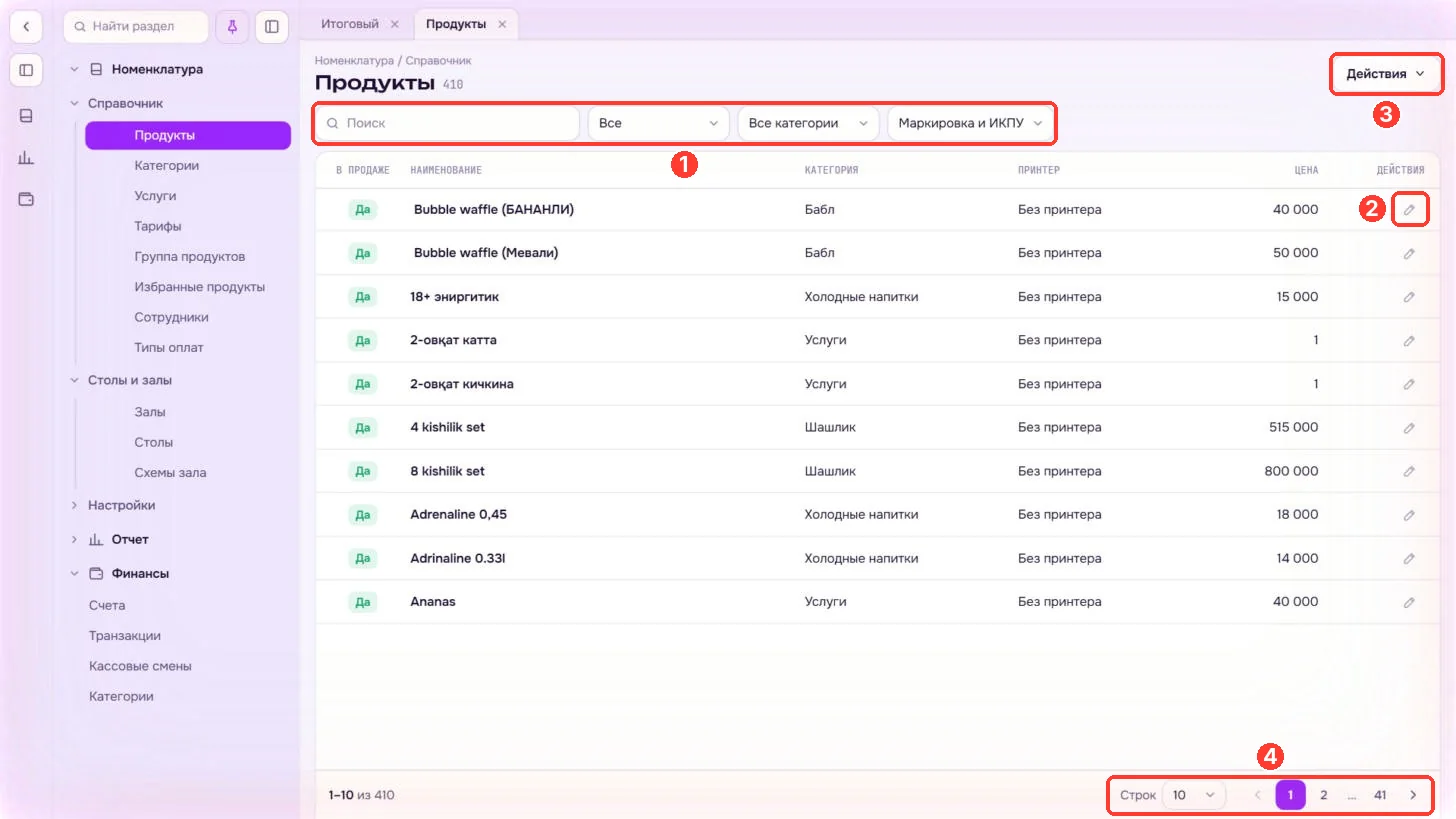1456x819 pixels.
Task: Click the 515 000 price cell
Action: pos(1293,428)
